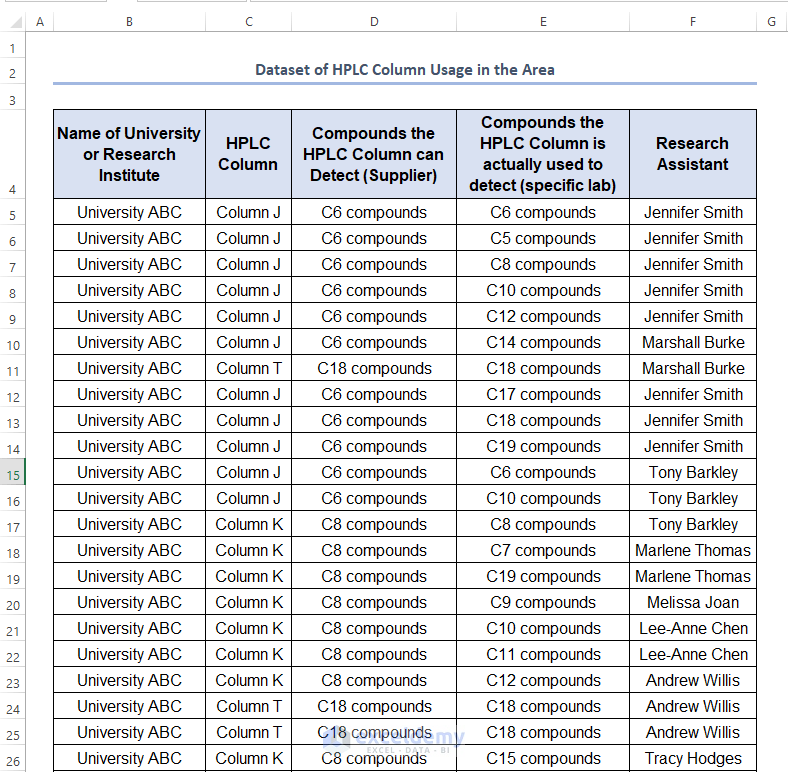Select 'C17 compounds' cell

click(543, 395)
